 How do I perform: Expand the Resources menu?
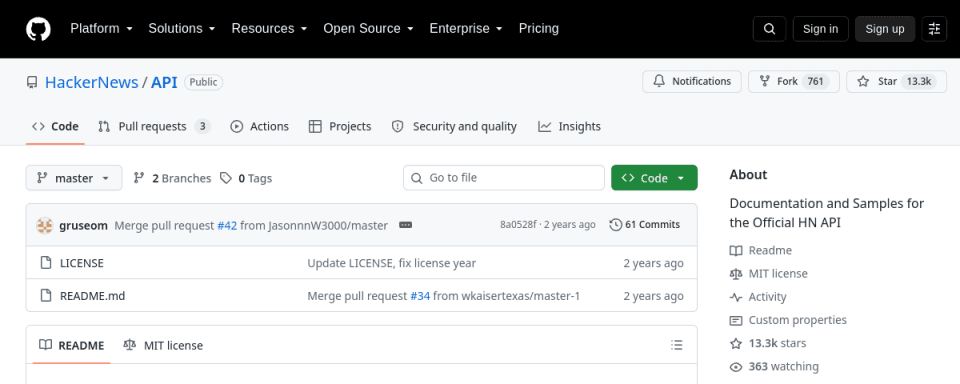click(x=269, y=29)
